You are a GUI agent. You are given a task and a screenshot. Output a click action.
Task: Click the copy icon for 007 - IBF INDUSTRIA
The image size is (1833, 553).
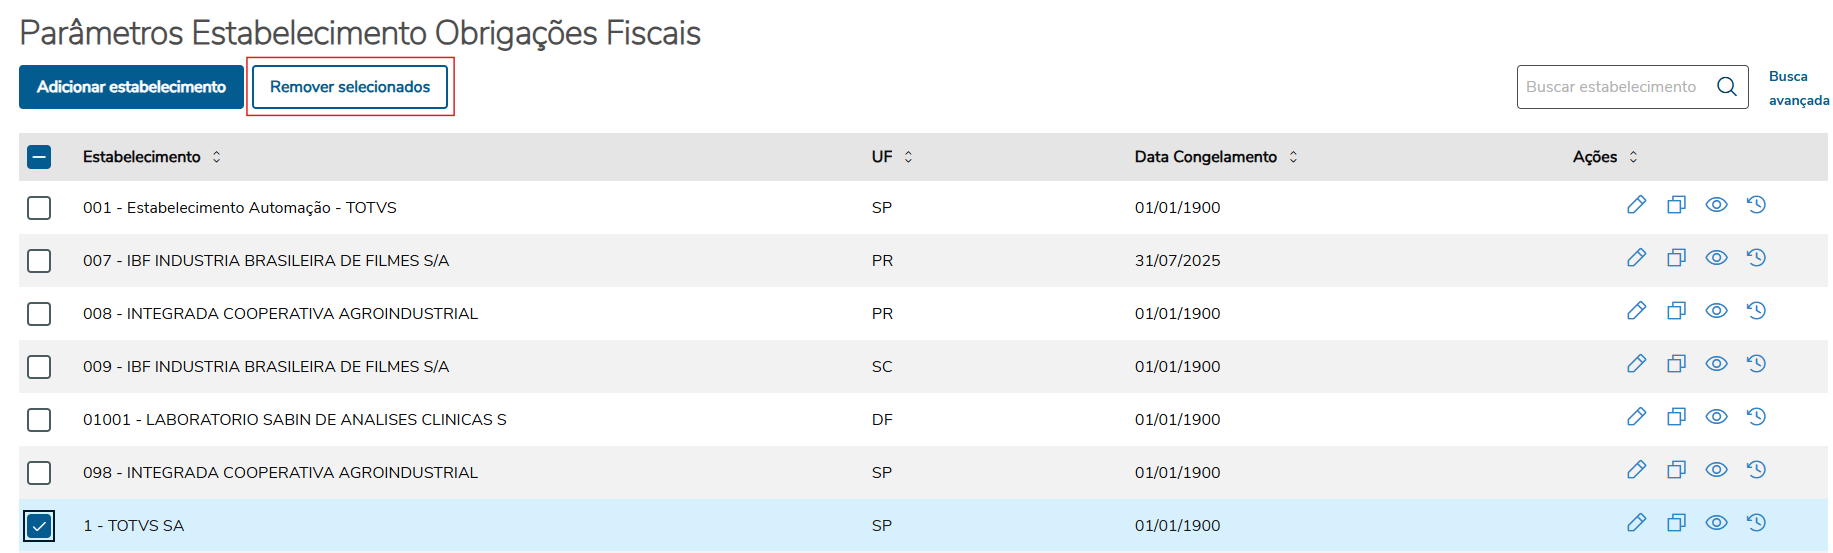[x=1676, y=258]
